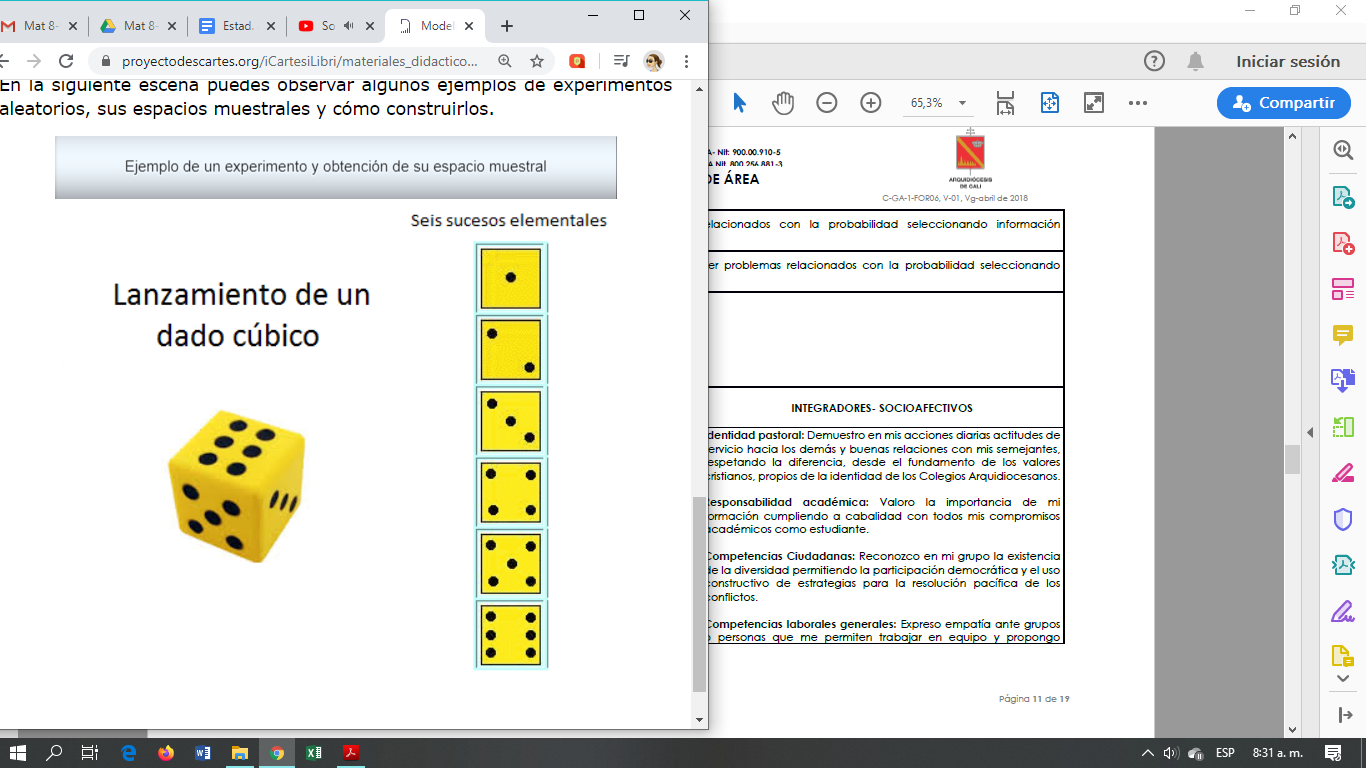Expand more tools chevron in Acrobat sidebar

(x=1343, y=679)
